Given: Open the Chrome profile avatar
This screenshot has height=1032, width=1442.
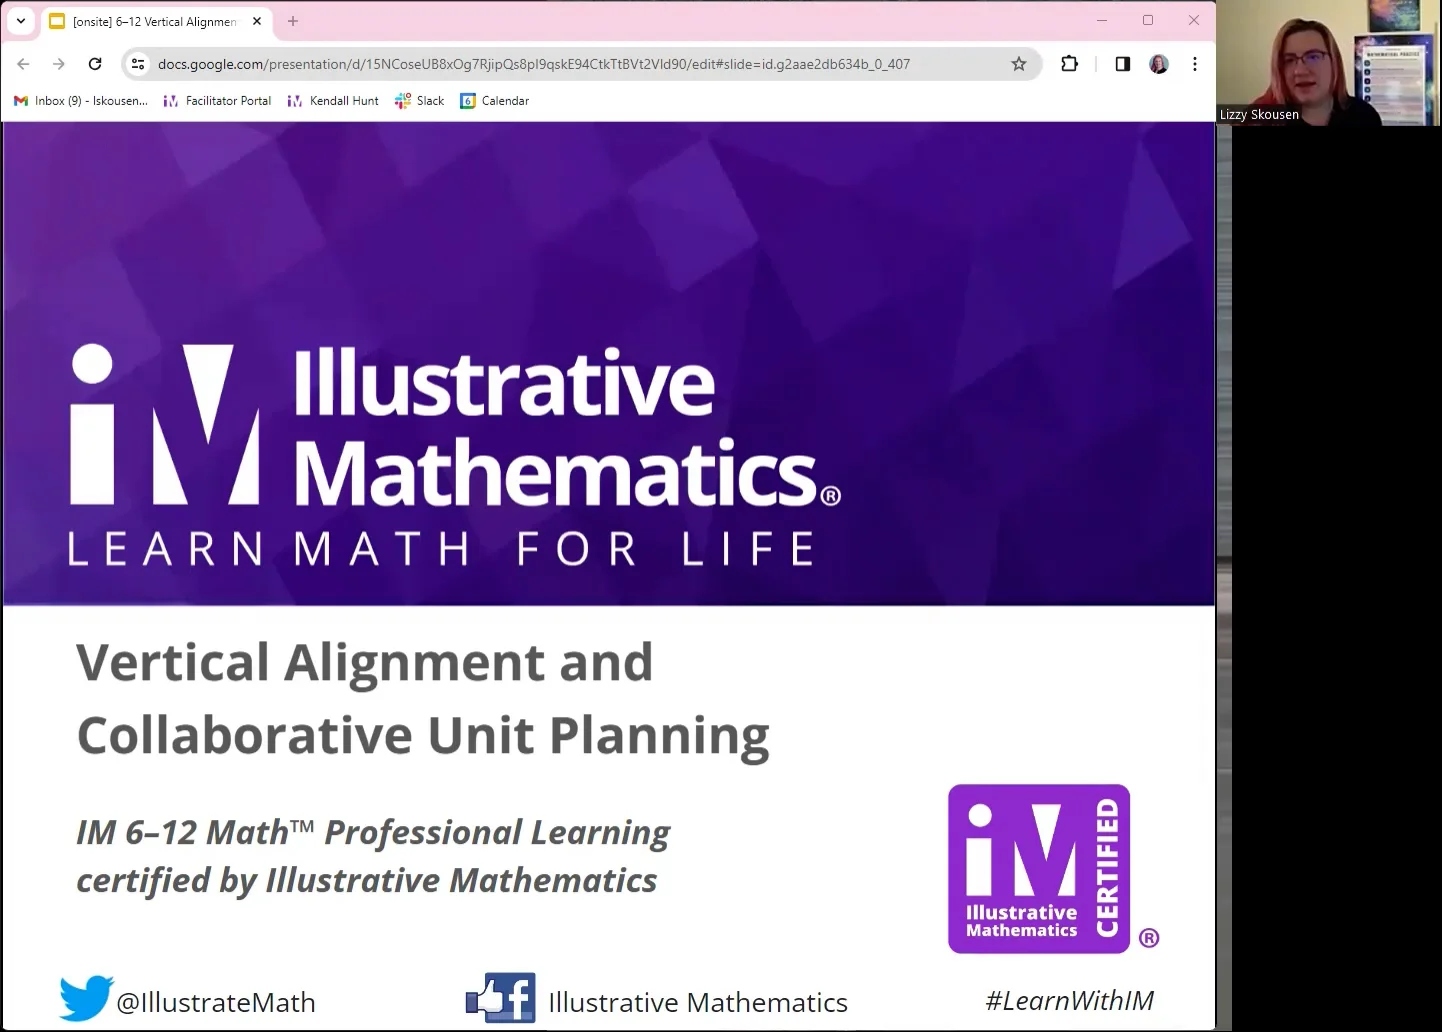Looking at the screenshot, I should pos(1159,64).
